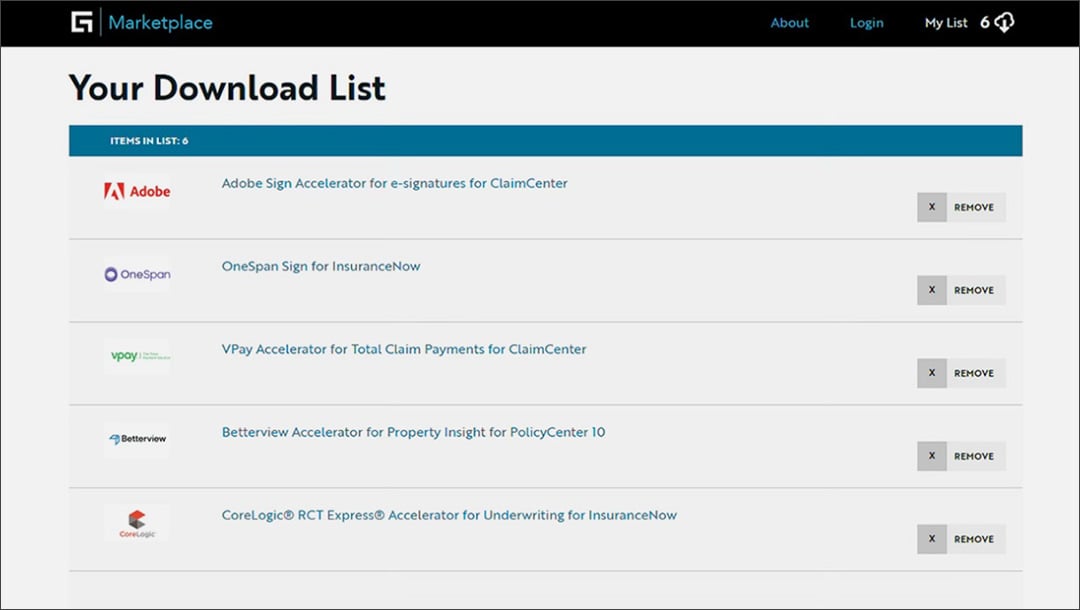This screenshot has height=610, width=1080.
Task: Open the Adobe Sign Accelerator for ClaimCenter listing
Action: 394,183
